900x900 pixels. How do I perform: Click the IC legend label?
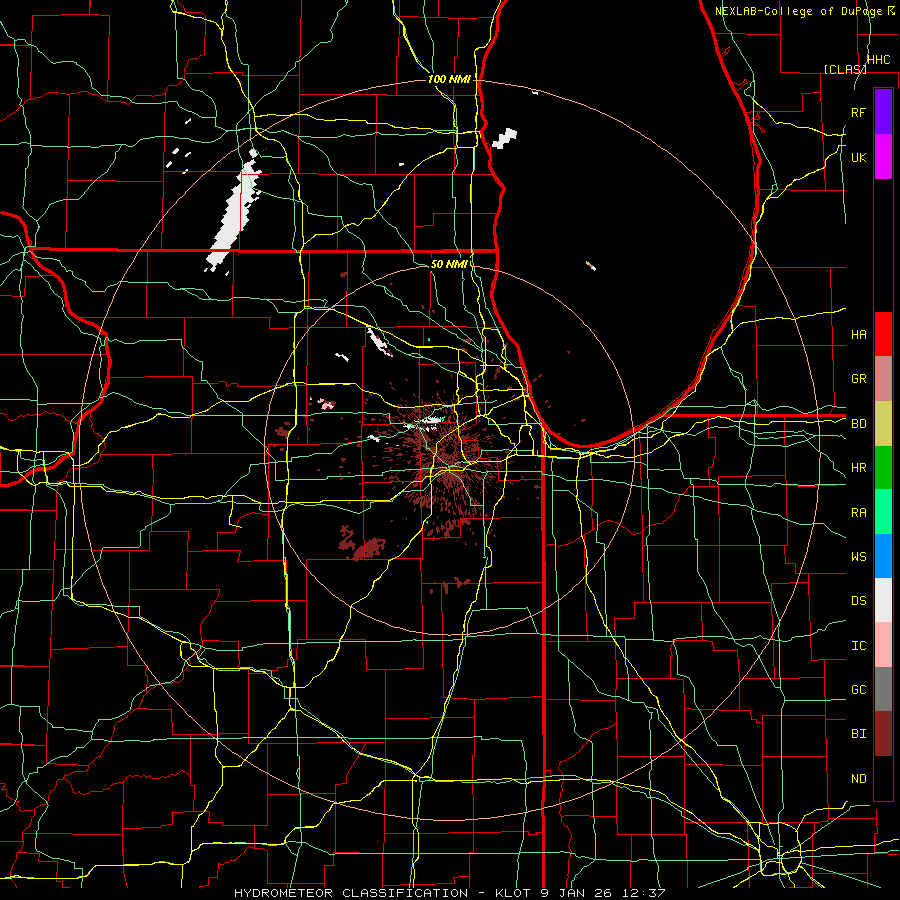tap(858, 646)
